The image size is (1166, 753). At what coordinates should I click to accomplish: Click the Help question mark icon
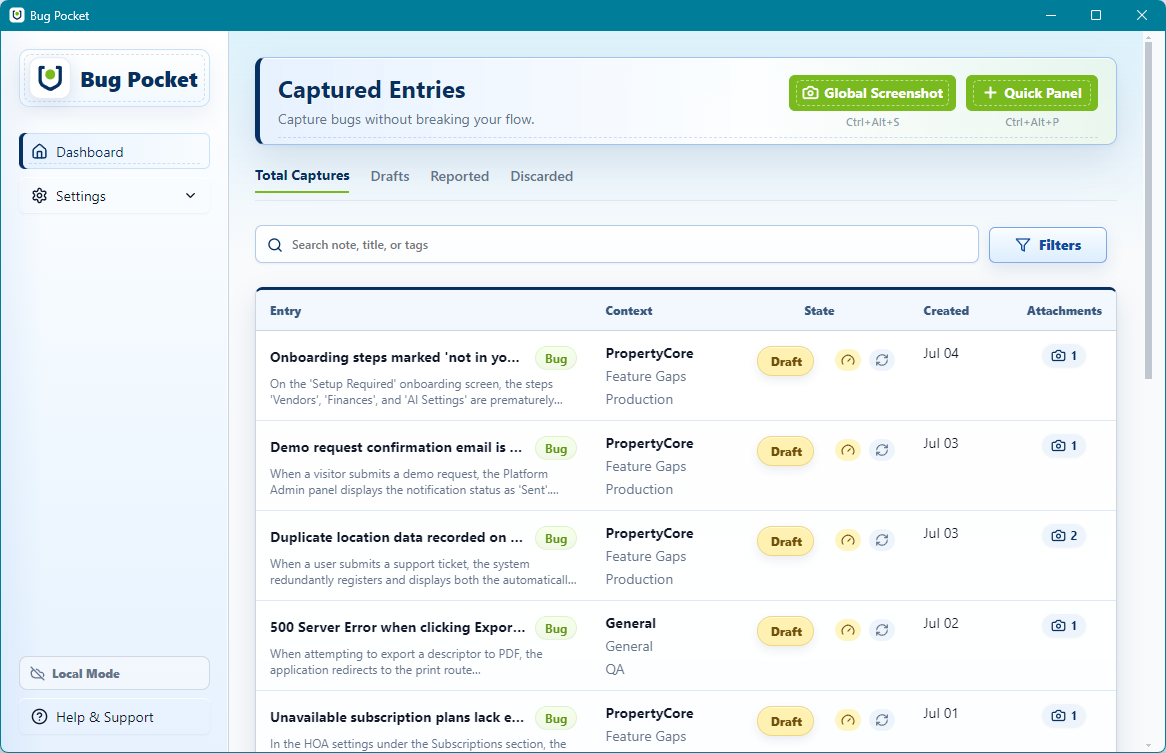39,717
